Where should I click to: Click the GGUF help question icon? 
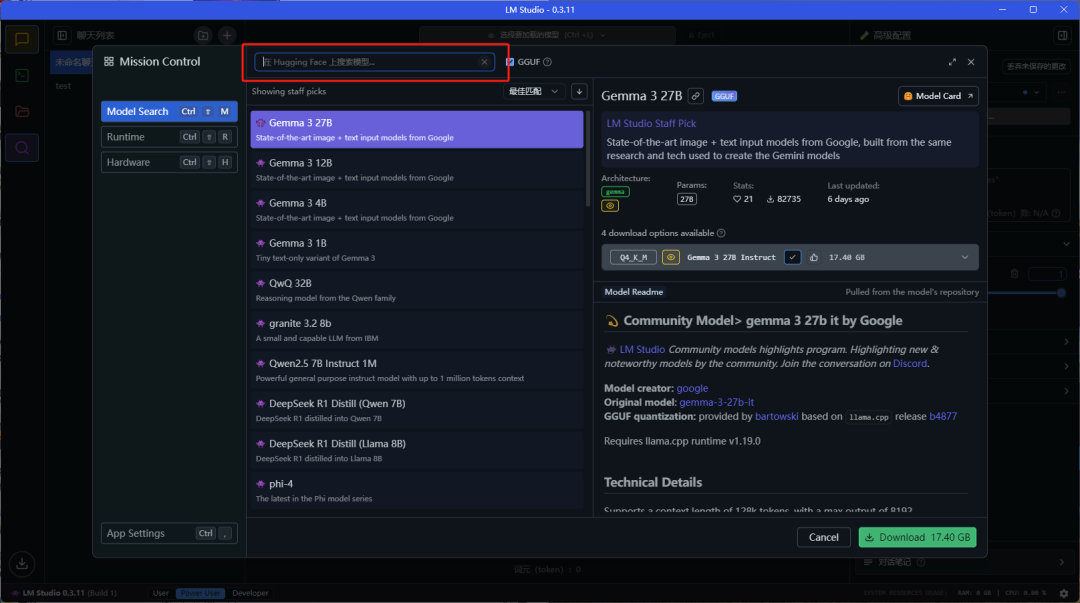(x=548, y=62)
